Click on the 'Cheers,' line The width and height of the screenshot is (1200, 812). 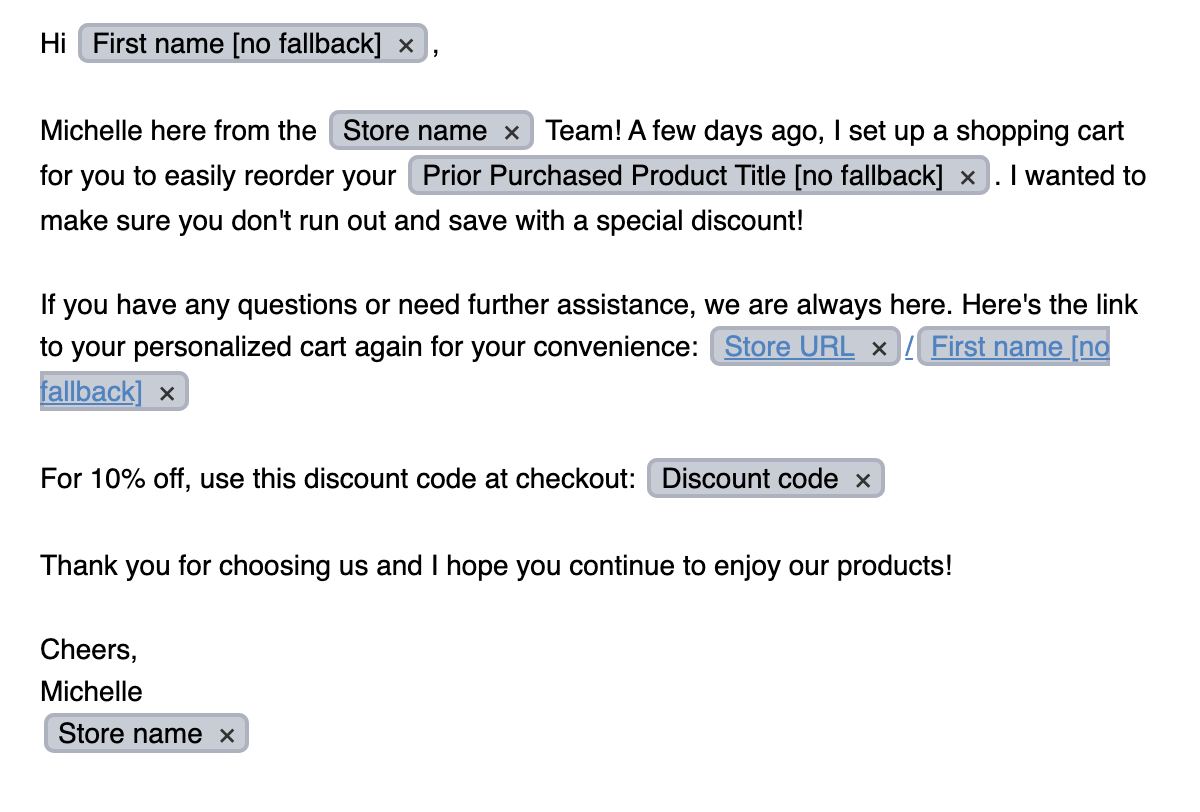(x=88, y=650)
